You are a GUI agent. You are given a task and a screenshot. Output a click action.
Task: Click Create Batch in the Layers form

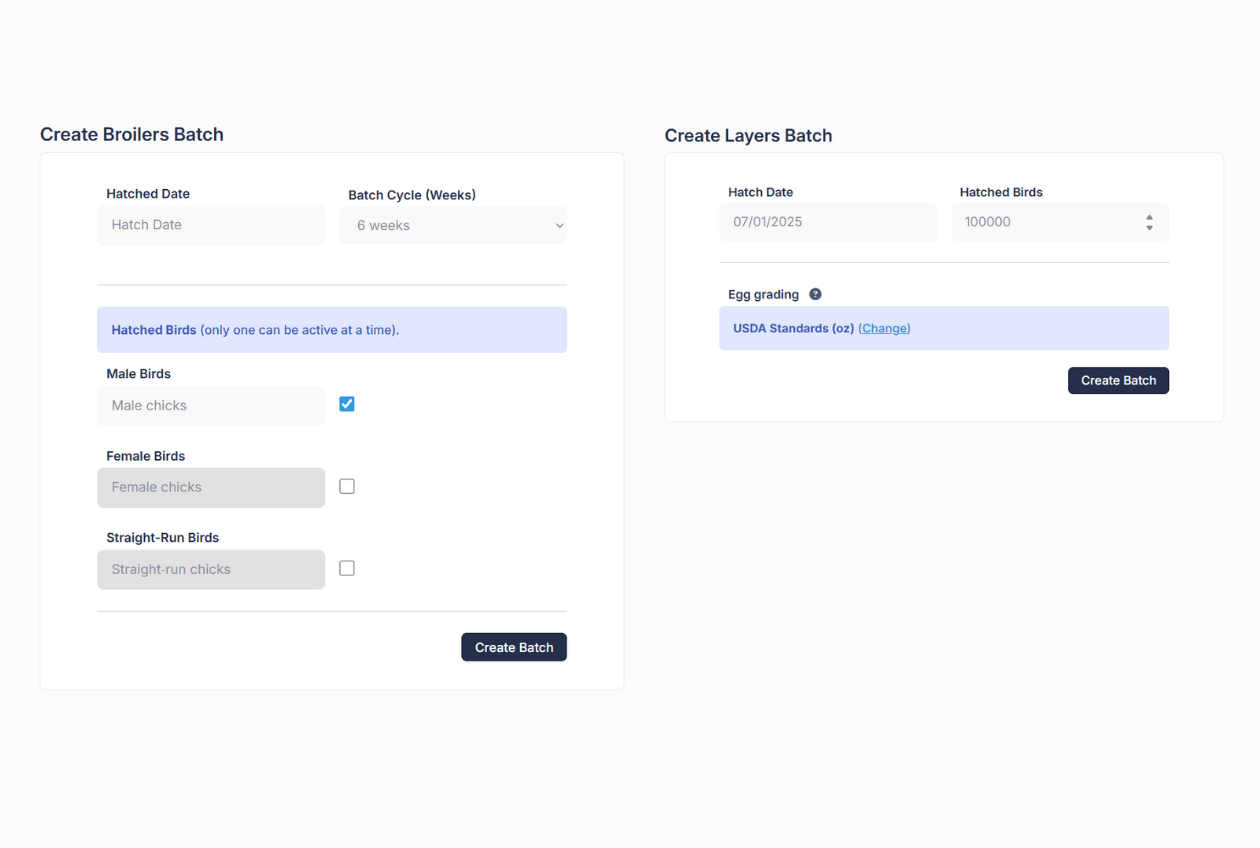tap(1118, 380)
